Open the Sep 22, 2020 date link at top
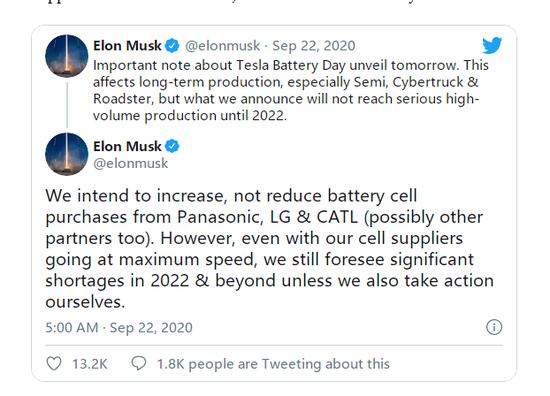The image size is (550, 396). [x=314, y=46]
